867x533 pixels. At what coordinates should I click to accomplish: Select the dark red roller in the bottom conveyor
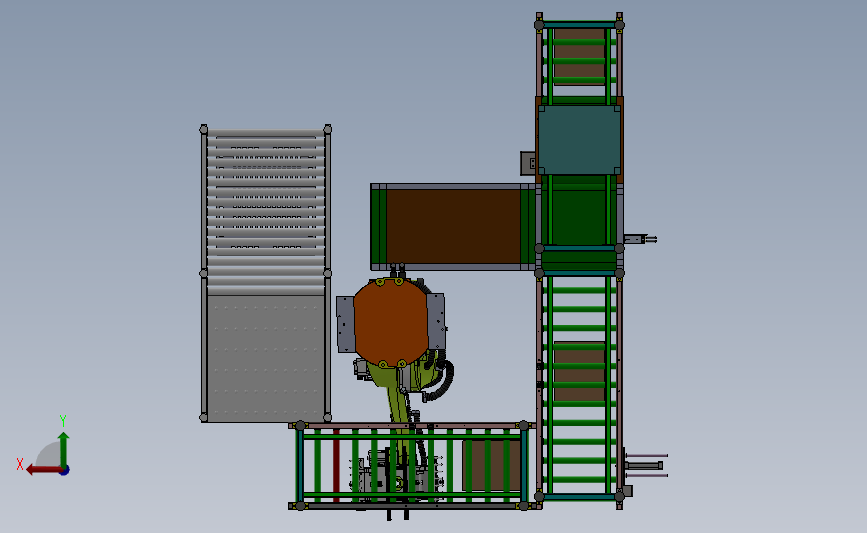[x=336, y=466]
